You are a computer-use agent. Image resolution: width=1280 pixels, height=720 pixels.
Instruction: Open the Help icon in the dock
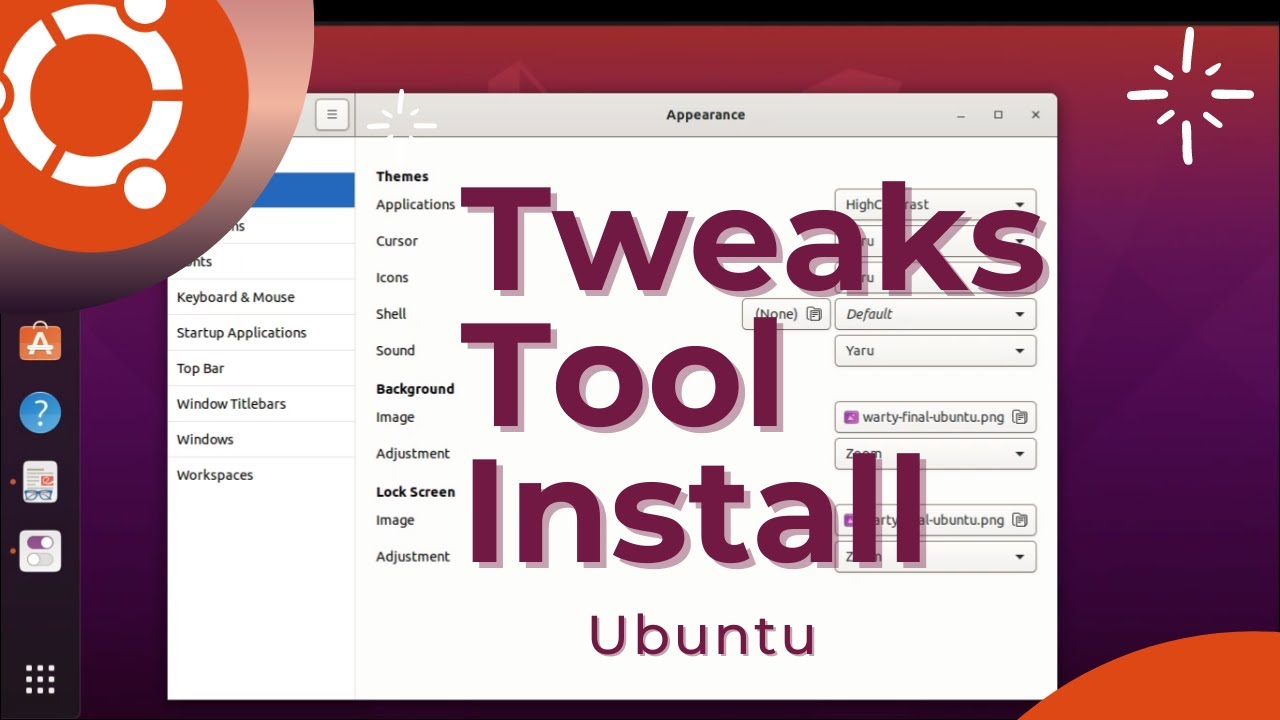coord(40,412)
